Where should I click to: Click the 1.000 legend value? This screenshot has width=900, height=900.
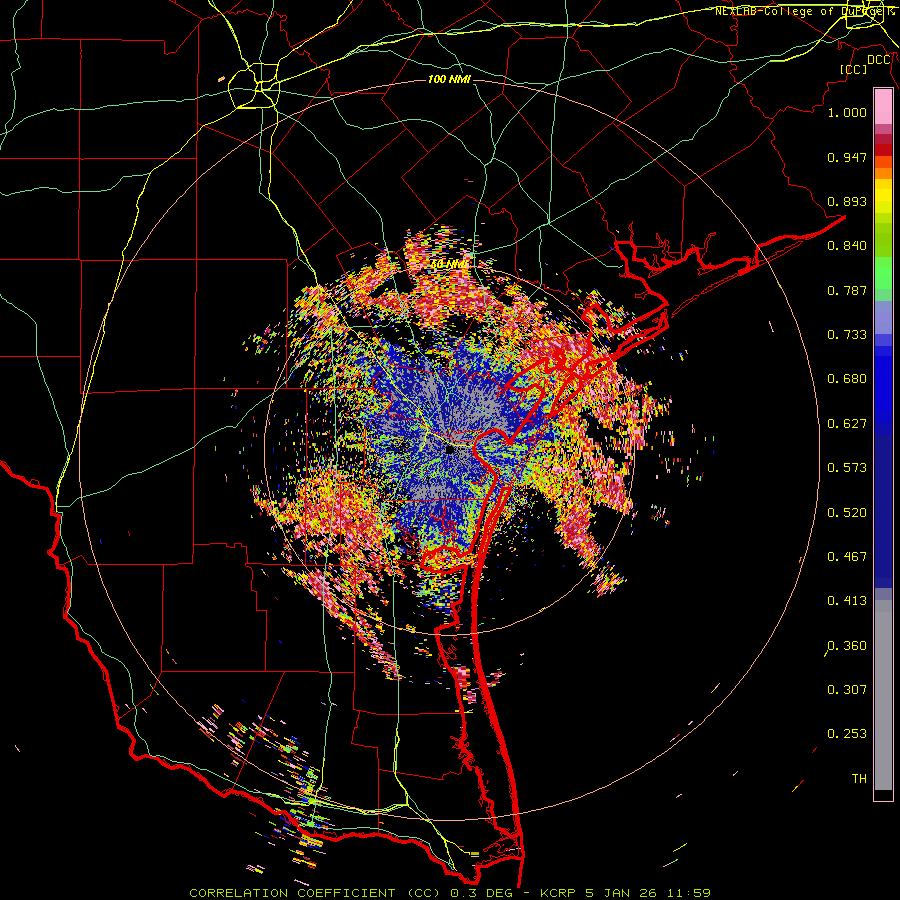pyautogui.click(x=847, y=112)
